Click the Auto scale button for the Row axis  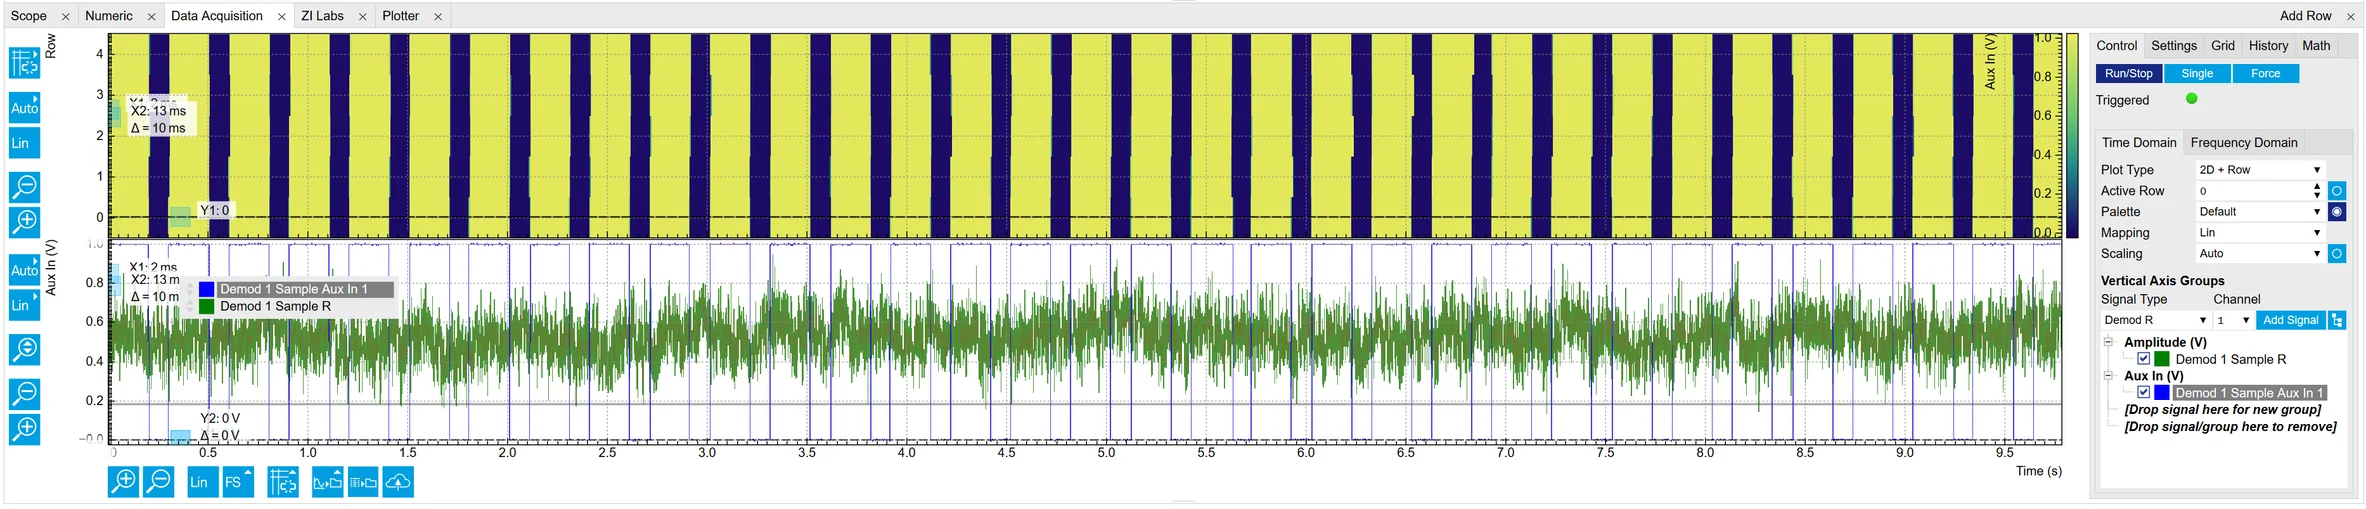[x=24, y=107]
